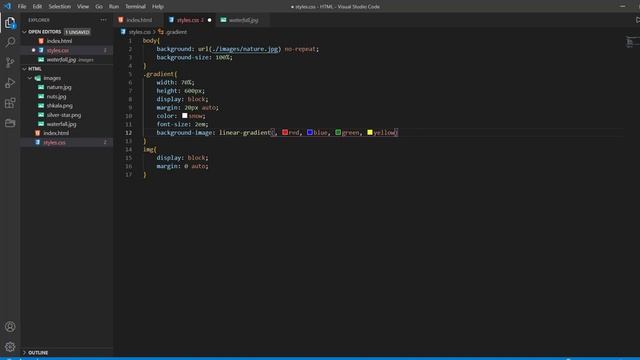Image resolution: width=640 pixels, height=360 pixels.
Task: Open nuts.jpg in images folder
Action: click(x=56, y=96)
